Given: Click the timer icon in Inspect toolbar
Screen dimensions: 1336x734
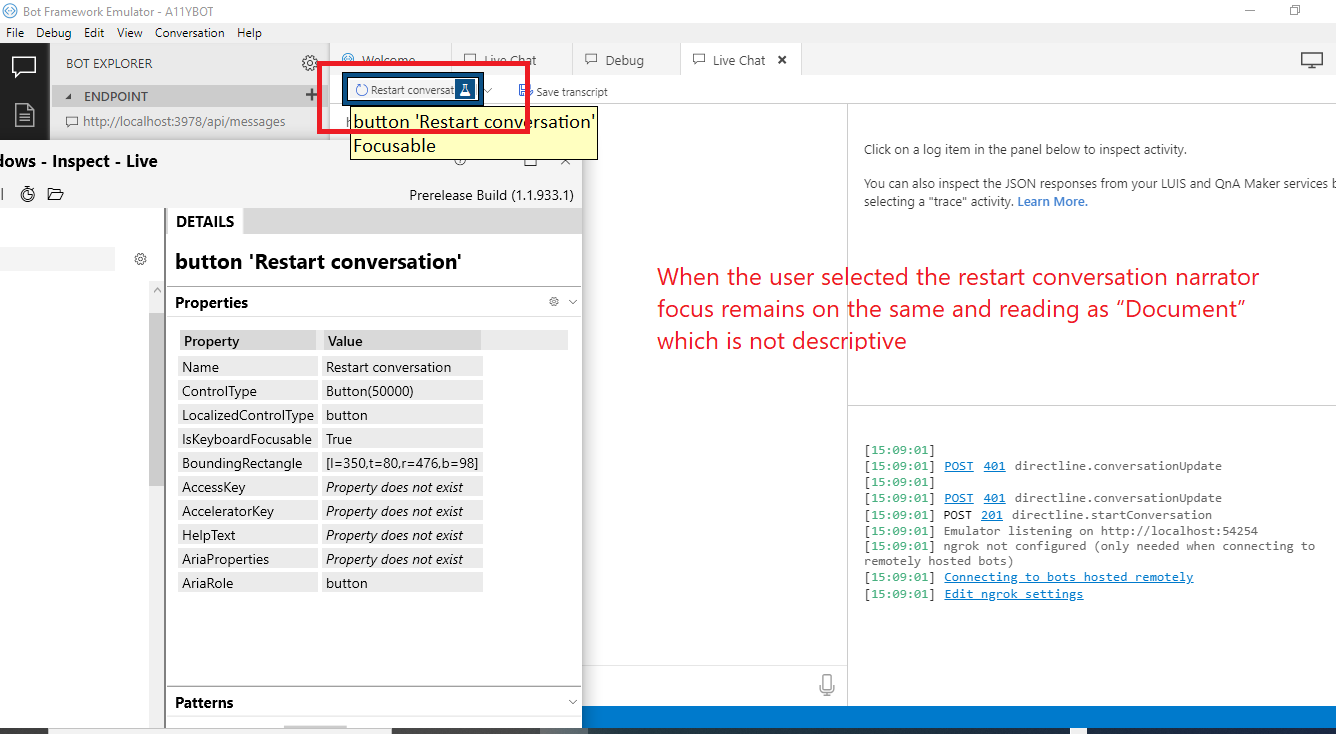Looking at the screenshot, I should [x=27, y=194].
